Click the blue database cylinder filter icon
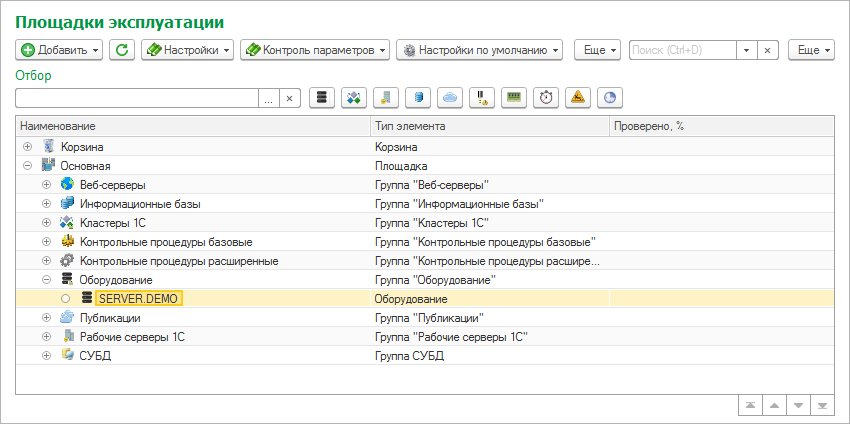The image size is (850, 424). pyautogui.click(x=417, y=97)
